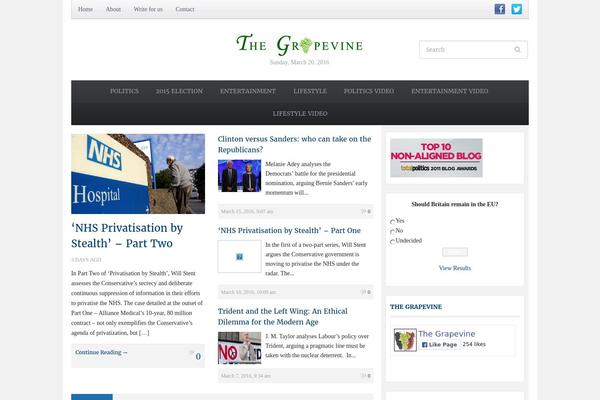Screen dimensions: 600x400
Task: Open the Lifestyle Video section
Action: pos(300,114)
